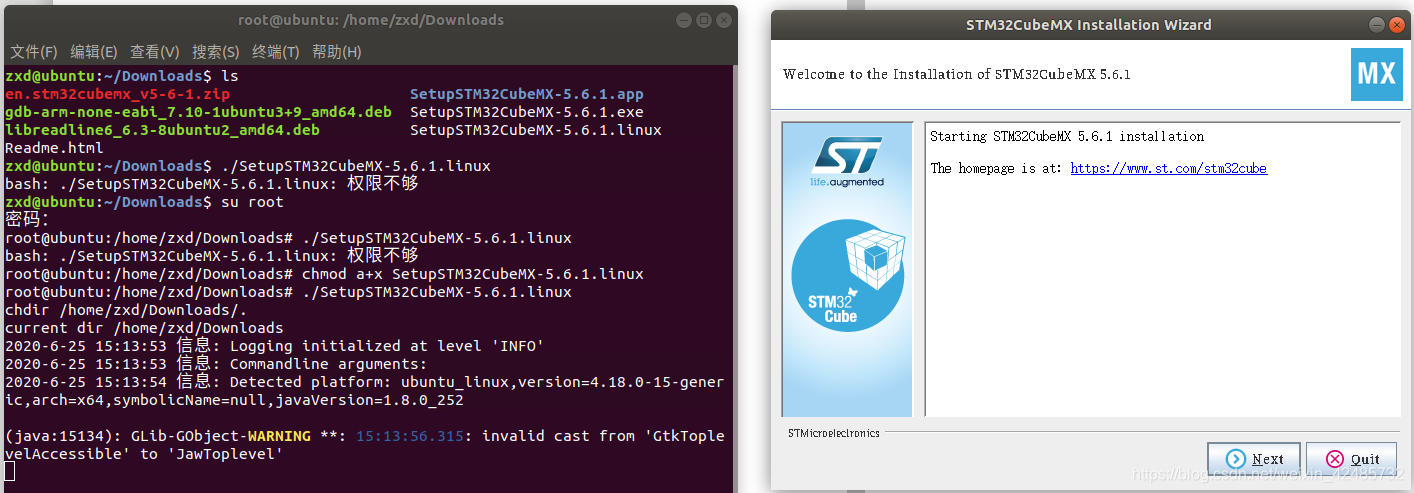Click the chmod a+x command line
The height and width of the screenshot is (493, 1414).
pyautogui.click(x=324, y=274)
